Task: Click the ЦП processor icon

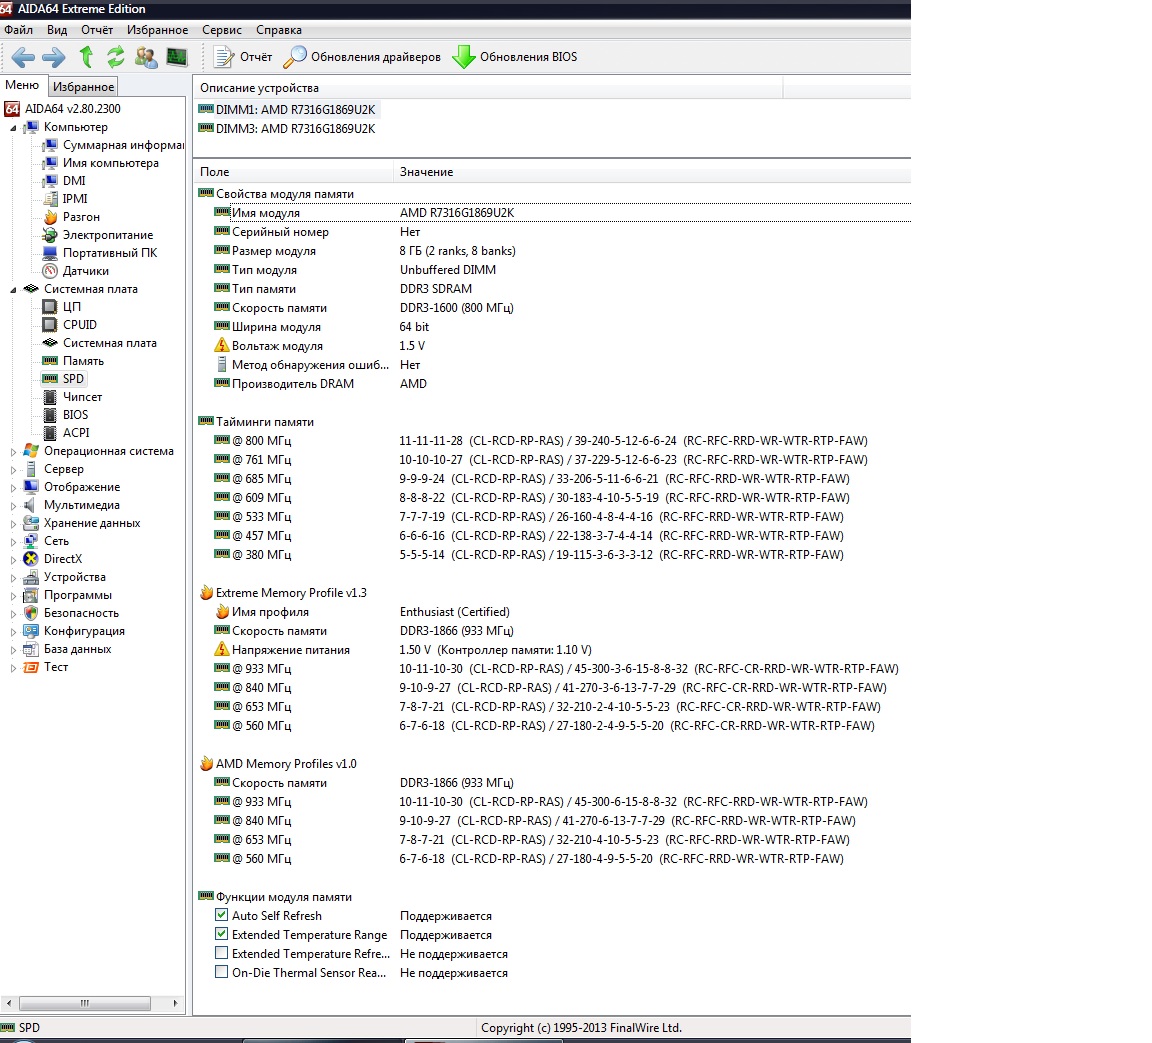Action: pos(50,306)
